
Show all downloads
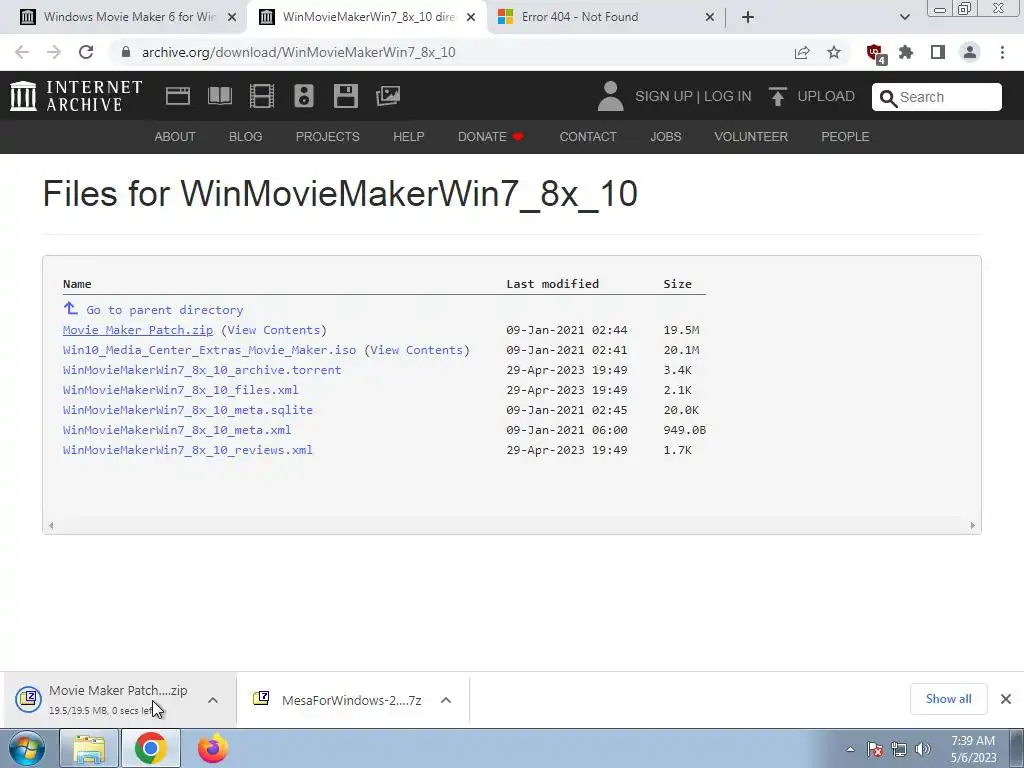pos(948,699)
